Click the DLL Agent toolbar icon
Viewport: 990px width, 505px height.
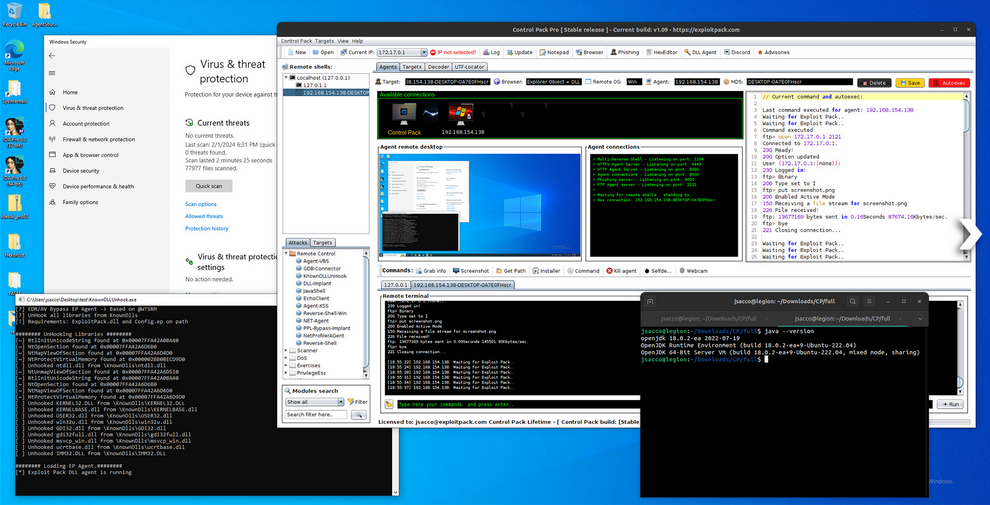coord(700,52)
